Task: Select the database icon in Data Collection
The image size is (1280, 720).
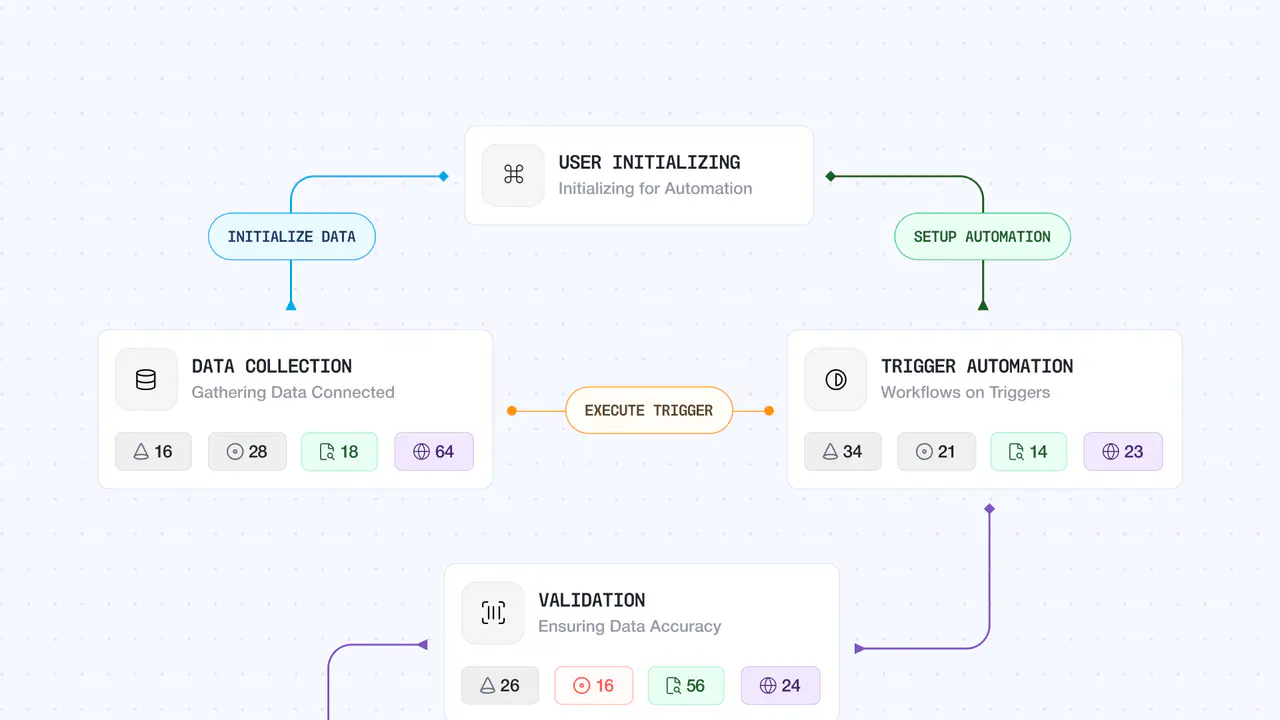Action: [x=146, y=379]
